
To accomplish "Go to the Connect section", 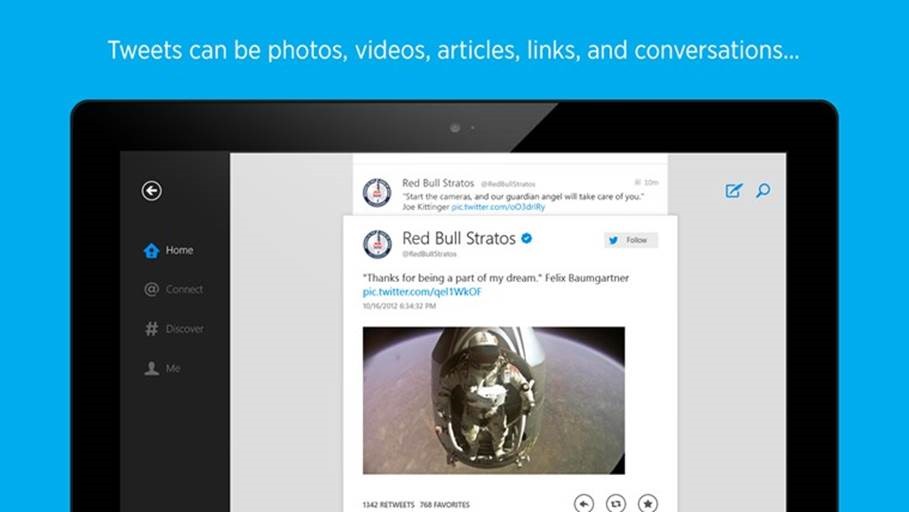I will (173, 289).
